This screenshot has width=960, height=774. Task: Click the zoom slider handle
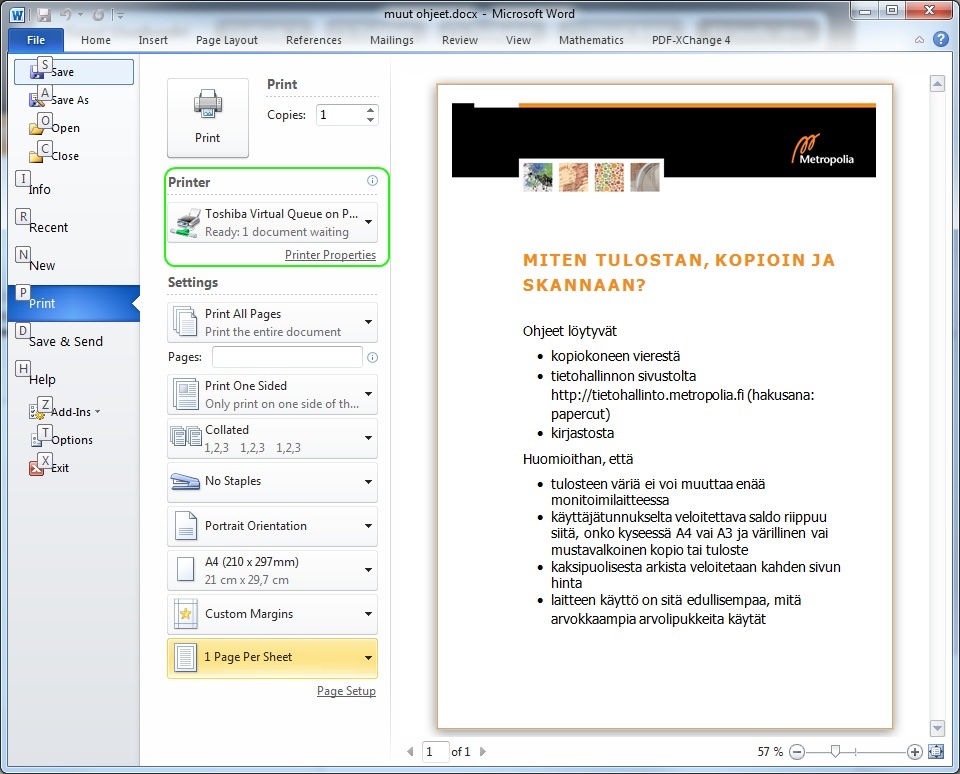(835, 751)
